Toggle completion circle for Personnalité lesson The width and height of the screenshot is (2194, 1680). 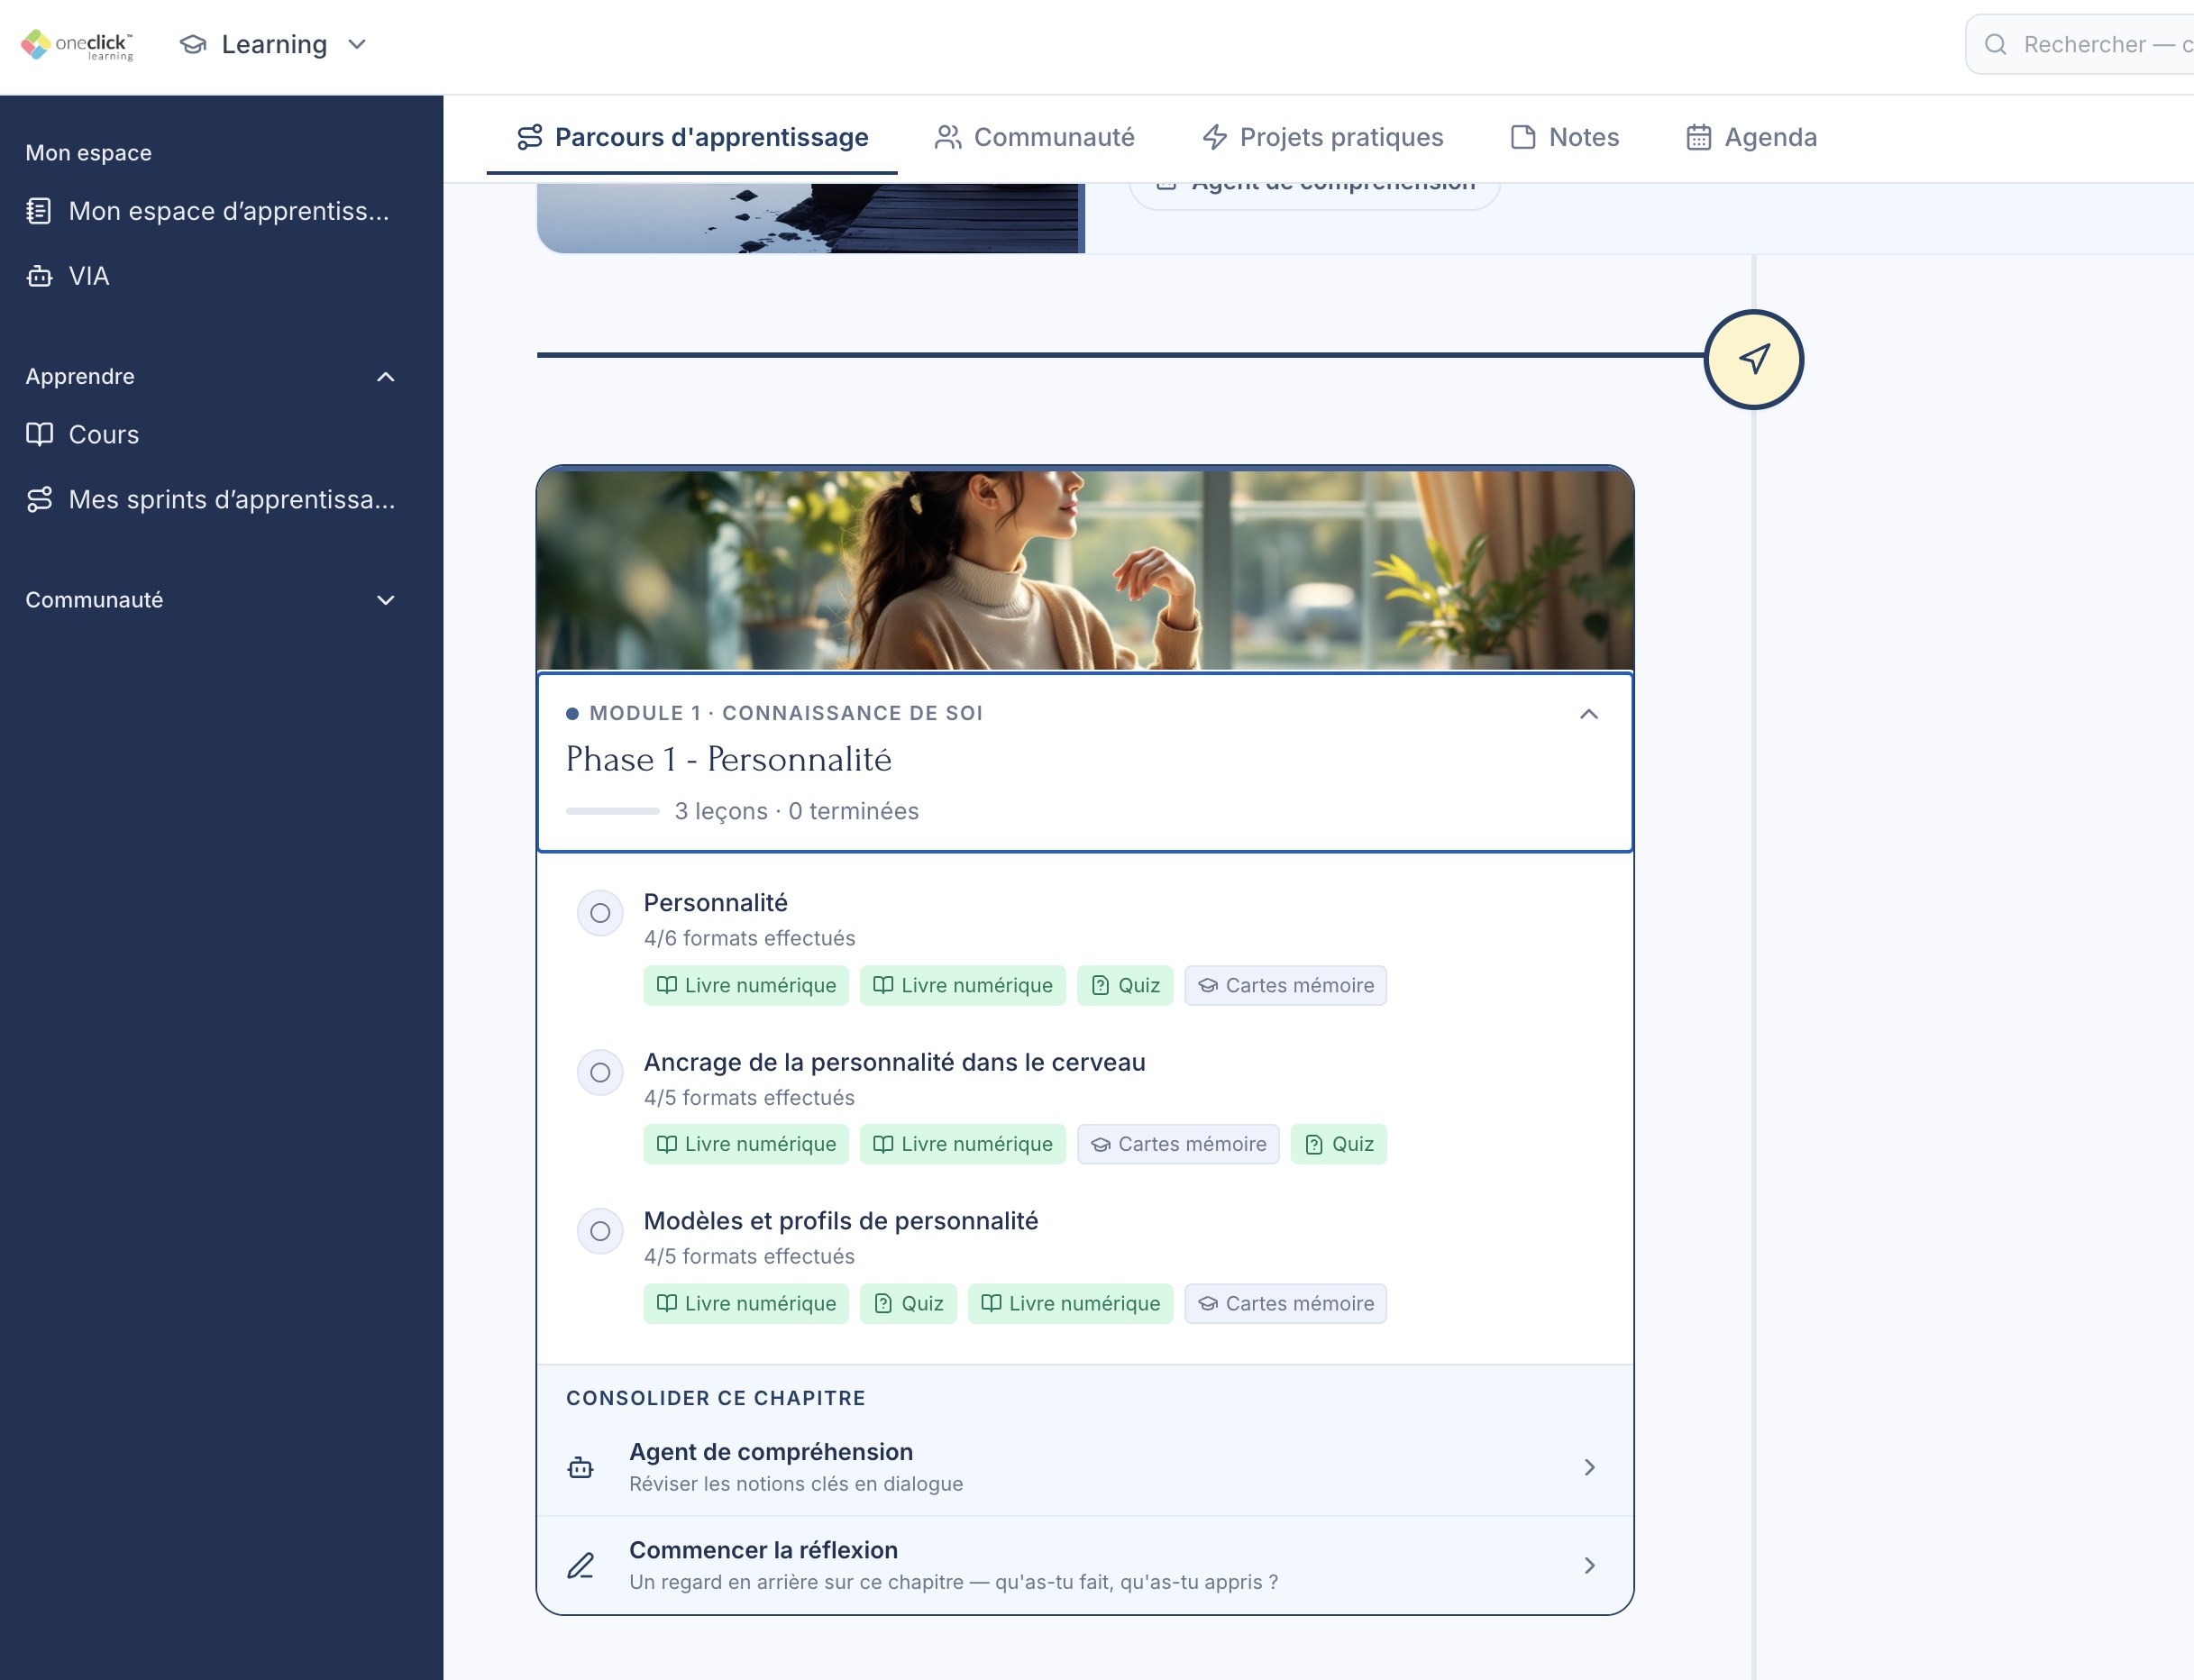[600, 913]
